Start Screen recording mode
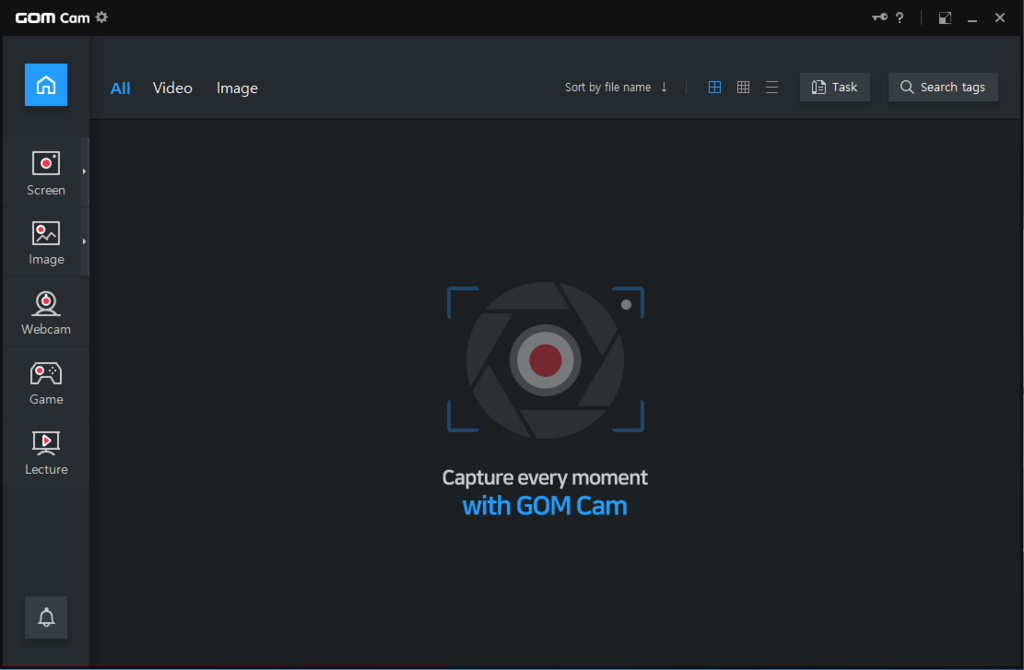Image resolution: width=1024 pixels, height=670 pixels. click(x=46, y=172)
